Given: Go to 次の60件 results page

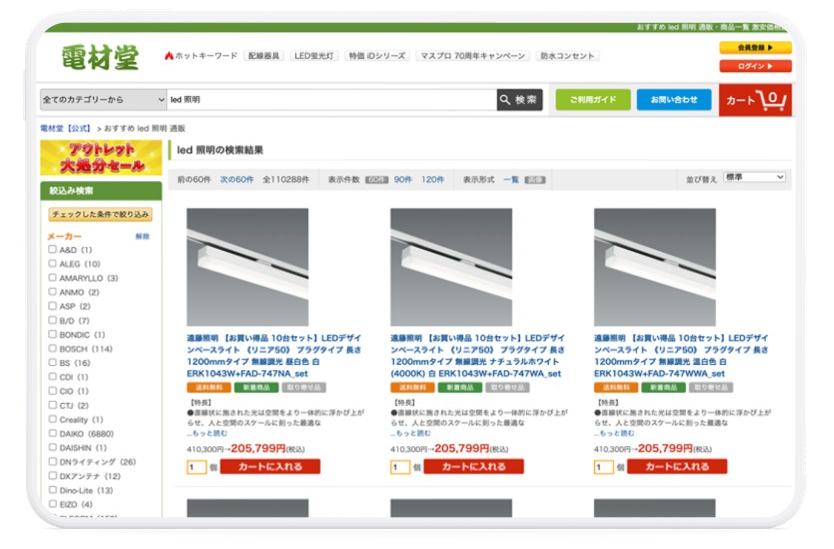Looking at the screenshot, I should coord(237,179).
